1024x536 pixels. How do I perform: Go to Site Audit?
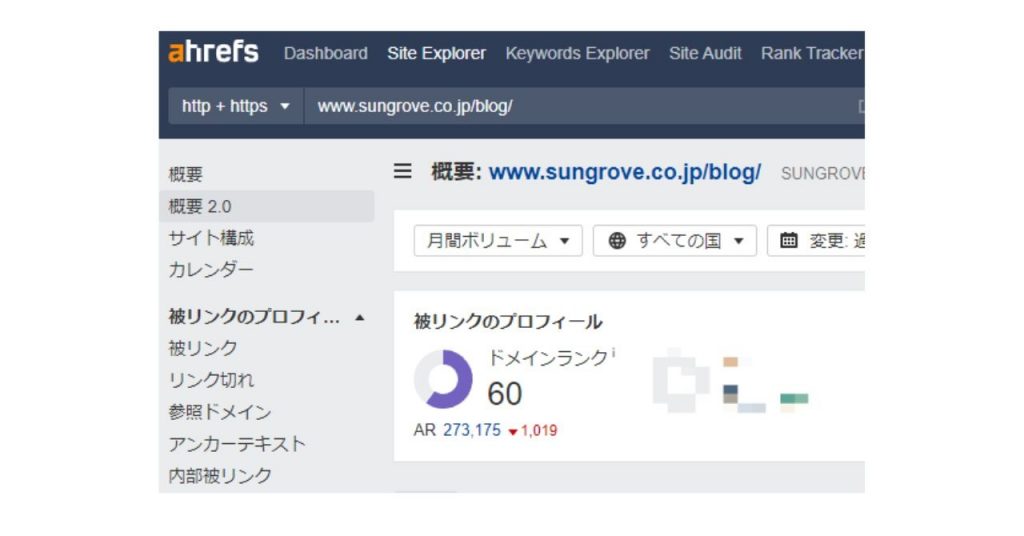[x=705, y=53]
